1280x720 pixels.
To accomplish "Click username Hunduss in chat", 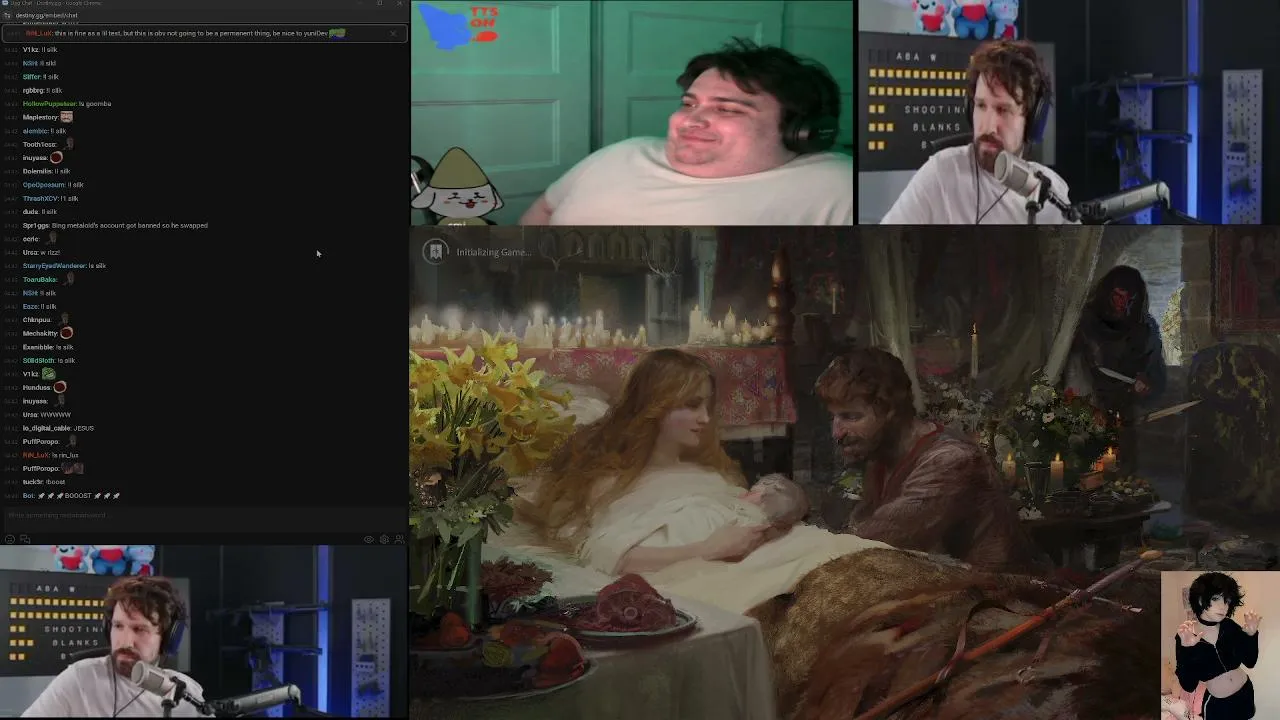I will (x=37, y=387).
